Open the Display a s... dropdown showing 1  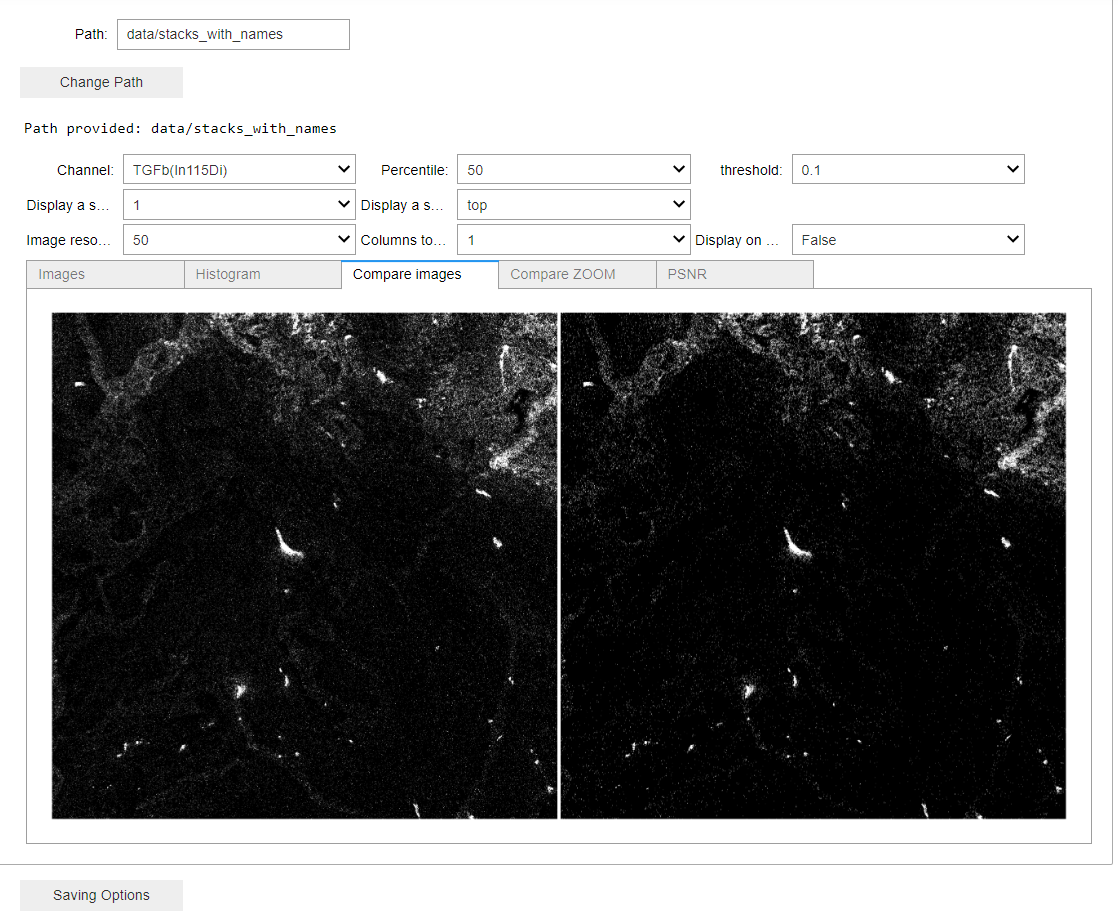[x=239, y=205]
